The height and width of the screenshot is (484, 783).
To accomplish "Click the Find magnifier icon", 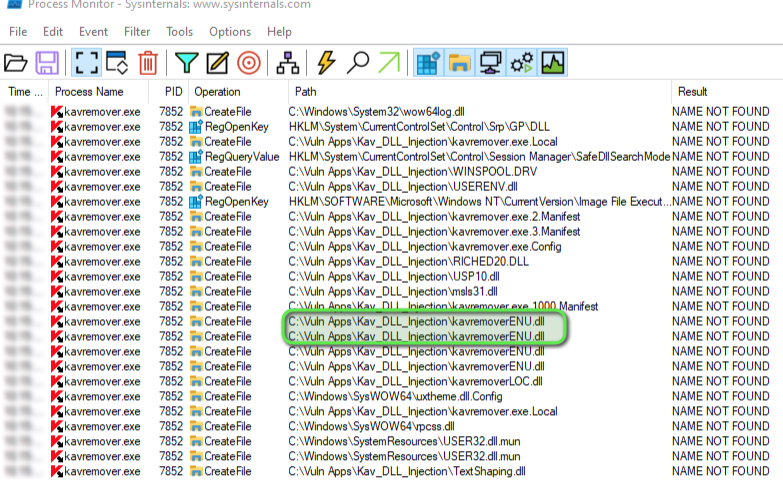I will tap(357, 63).
